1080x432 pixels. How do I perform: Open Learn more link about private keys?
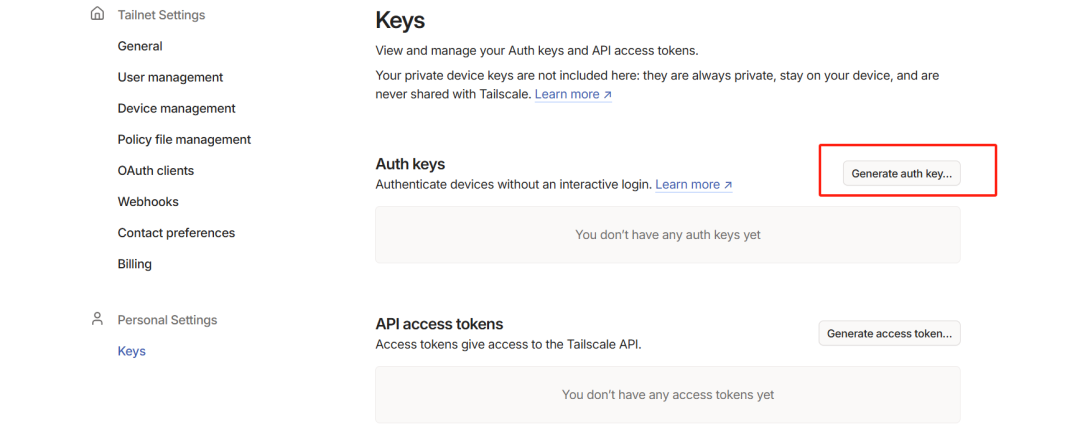coord(573,94)
